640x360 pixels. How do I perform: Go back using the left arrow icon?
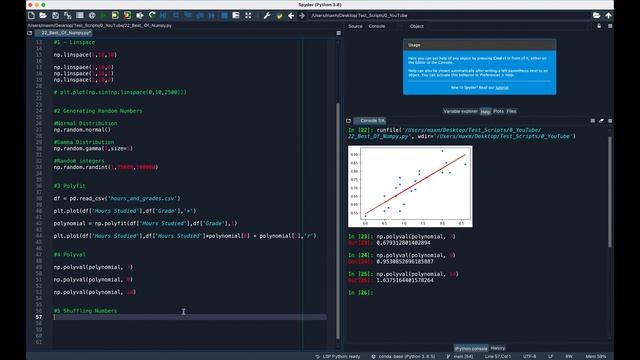(x=291, y=16)
